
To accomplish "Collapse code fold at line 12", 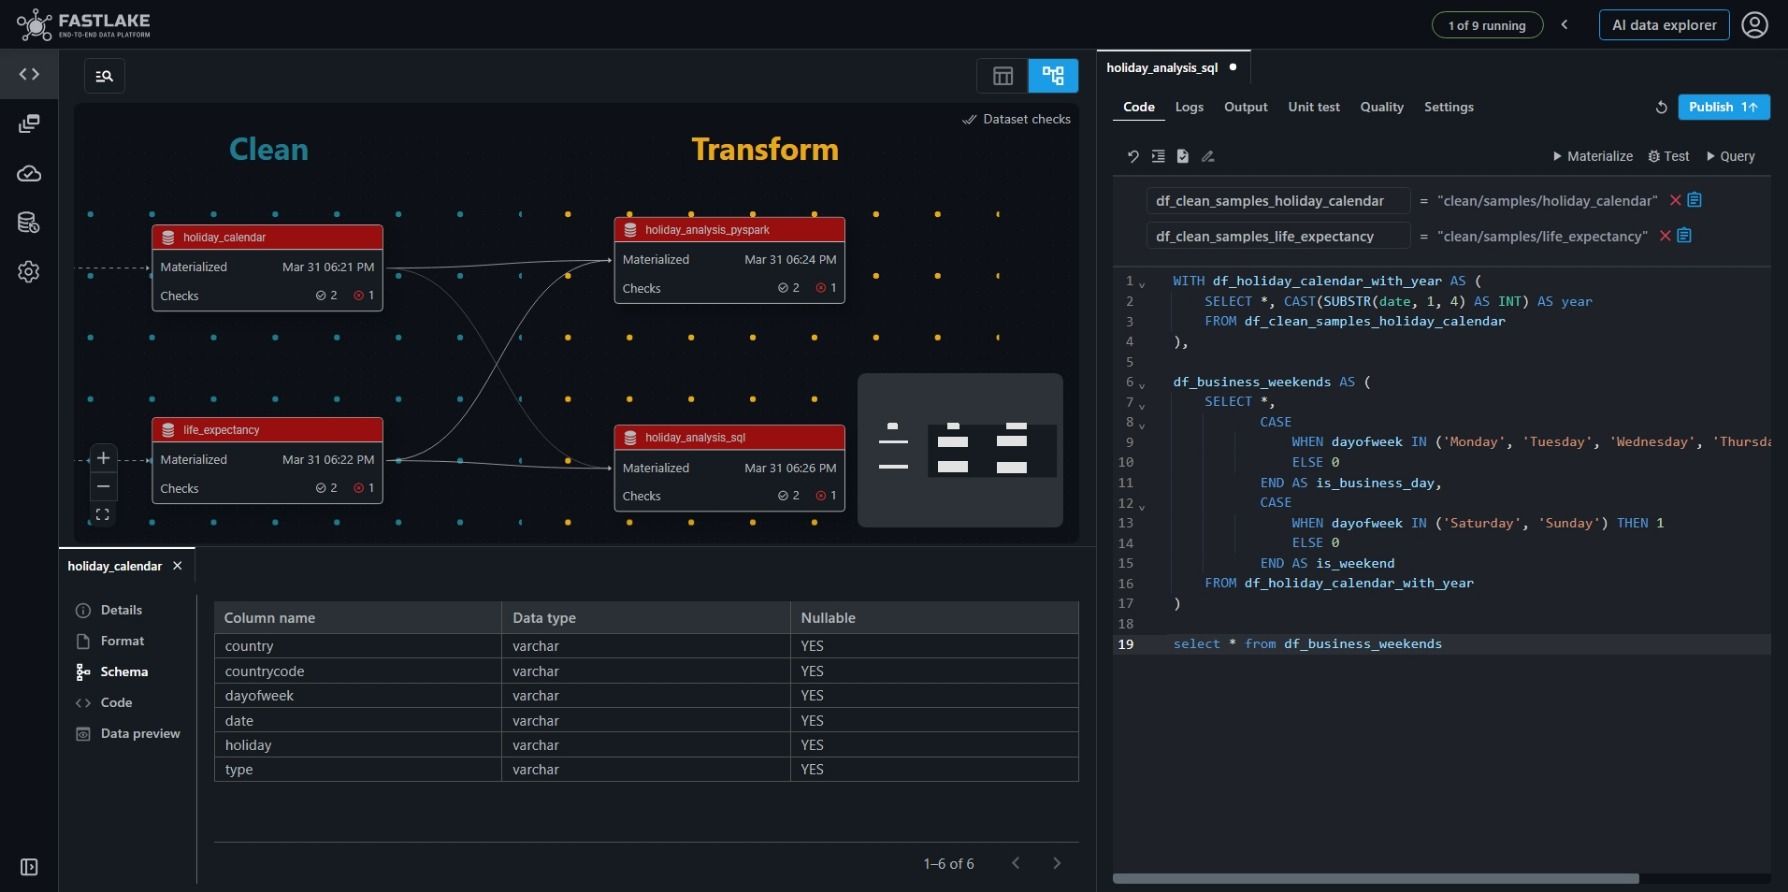I will [1142, 506].
